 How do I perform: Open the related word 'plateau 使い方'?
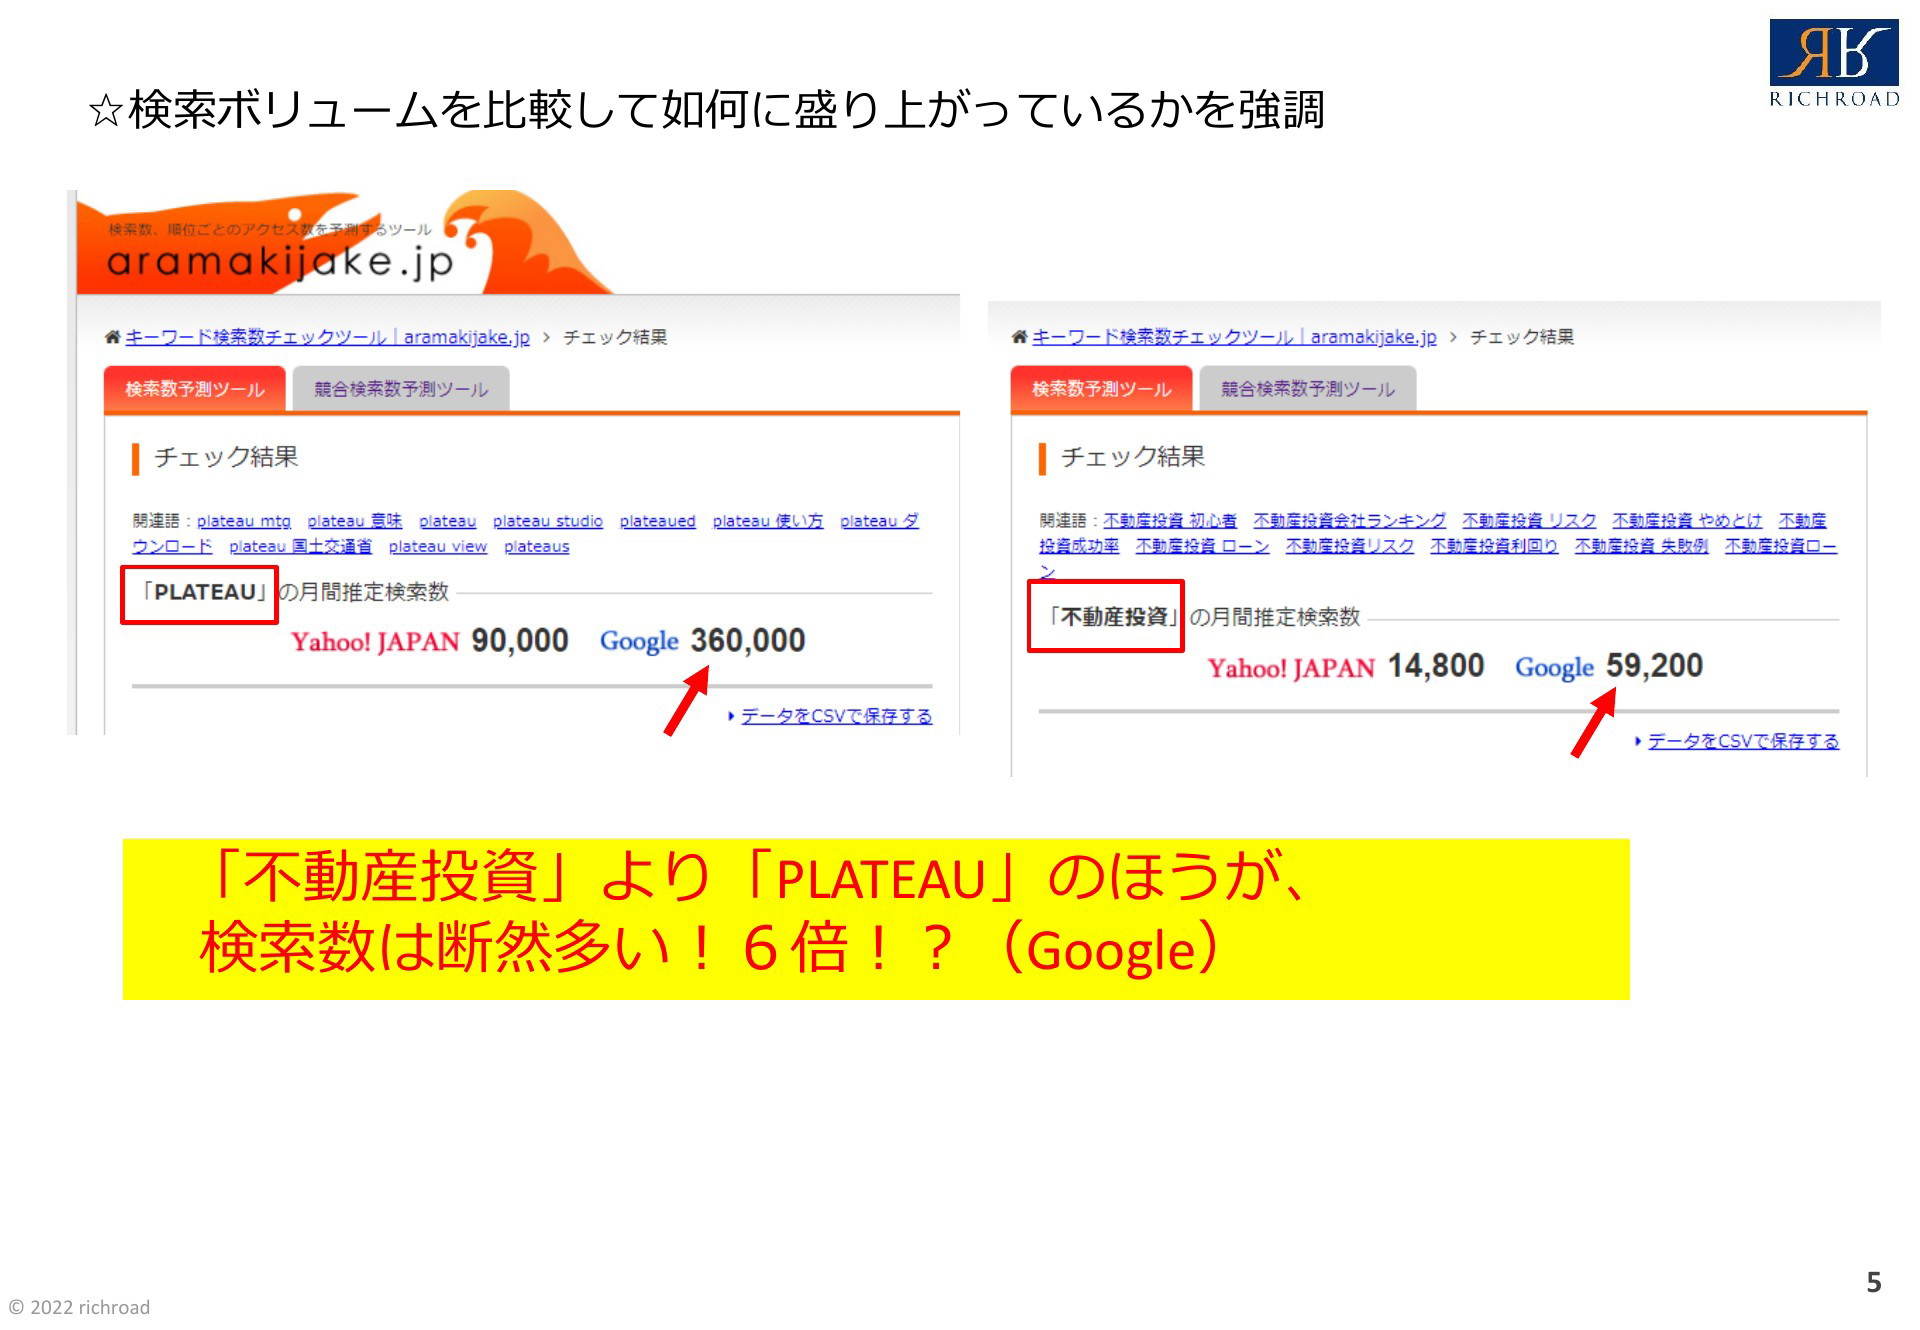768,521
